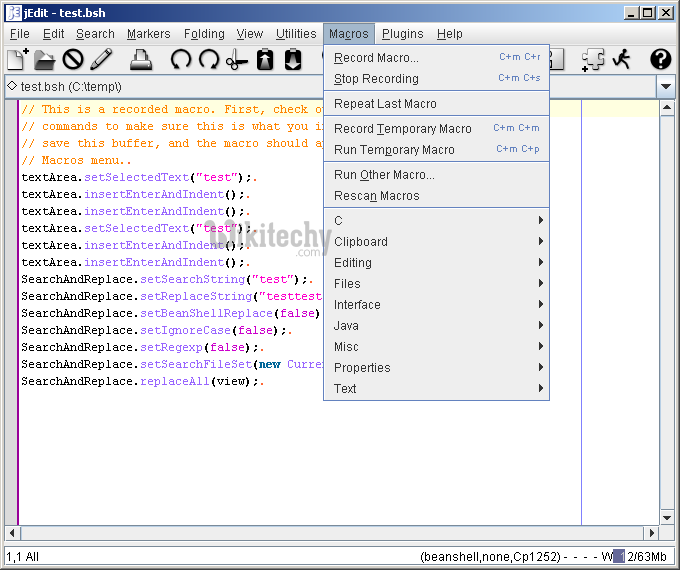Open the Plugins menu

[402, 34]
